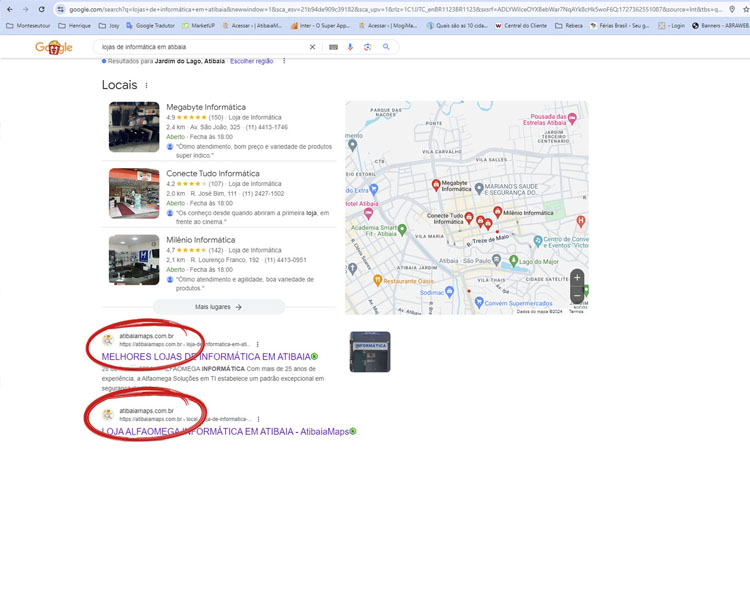Viewport: 750px width, 610px height.
Task: Click the browser address bar URL
Action: pyautogui.click(x=395, y=9)
